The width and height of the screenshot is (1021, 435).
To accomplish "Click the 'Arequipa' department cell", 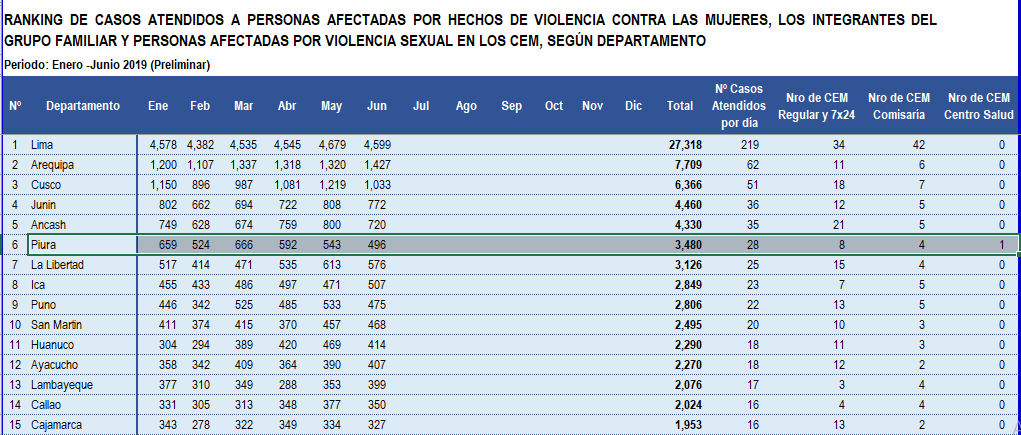I will point(53,164).
